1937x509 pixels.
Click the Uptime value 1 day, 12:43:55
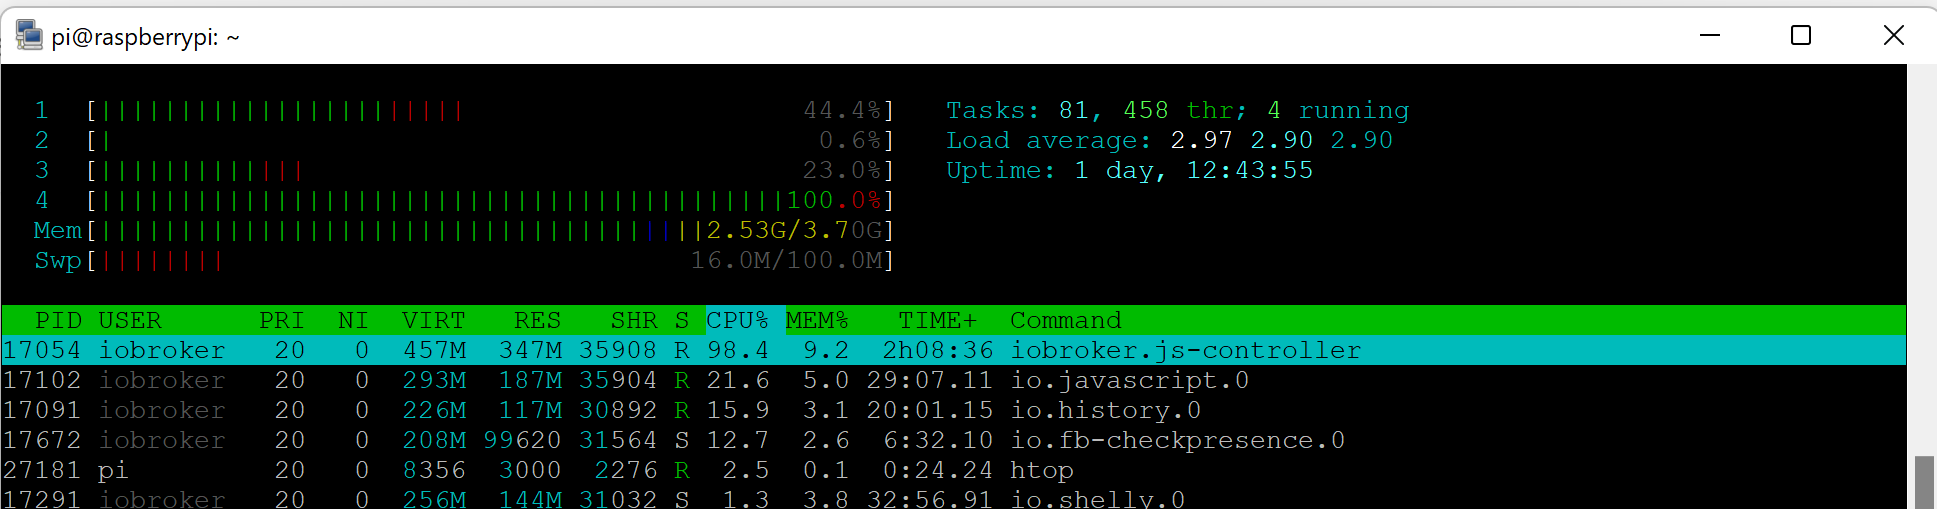[x=1193, y=170]
